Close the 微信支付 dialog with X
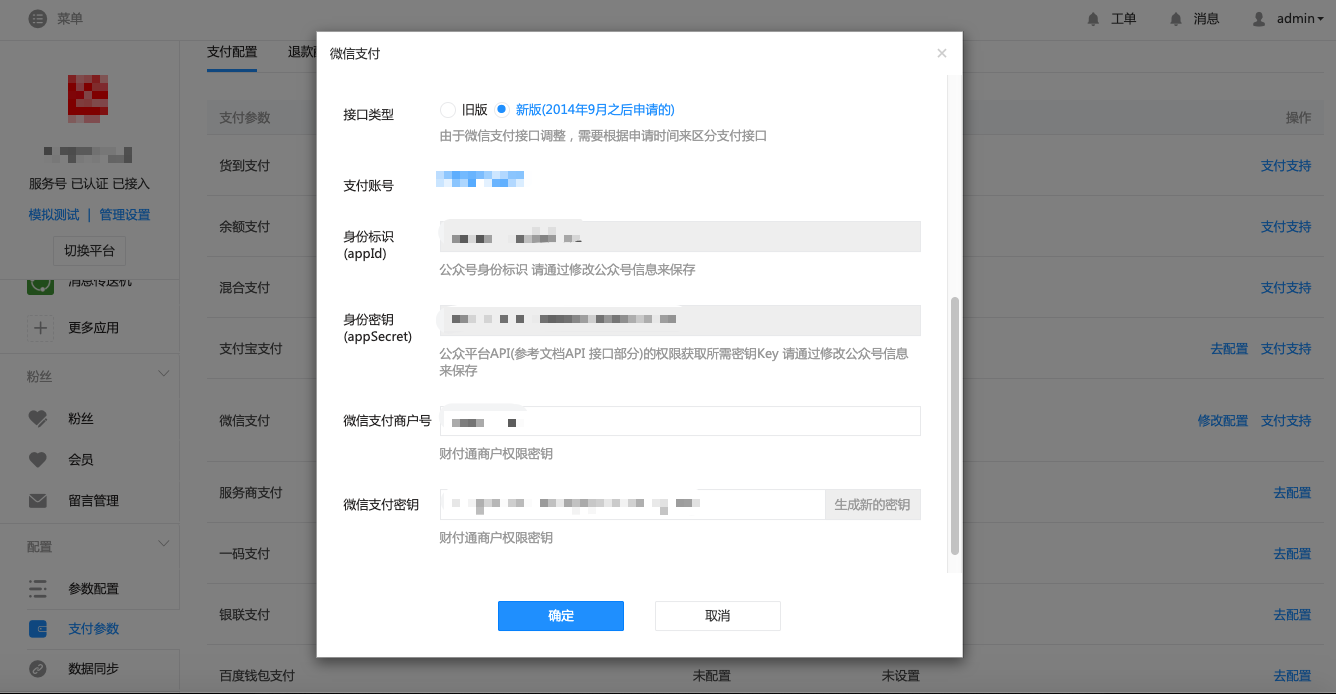The width and height of the screenshot is (1336, 694). pyautogui.click(x=941, y=54)
